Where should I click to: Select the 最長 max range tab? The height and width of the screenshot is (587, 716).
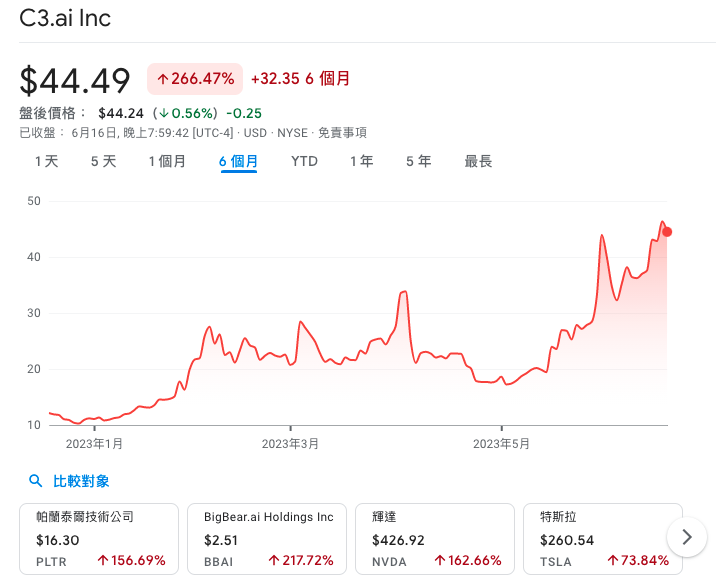pos(478,161)
